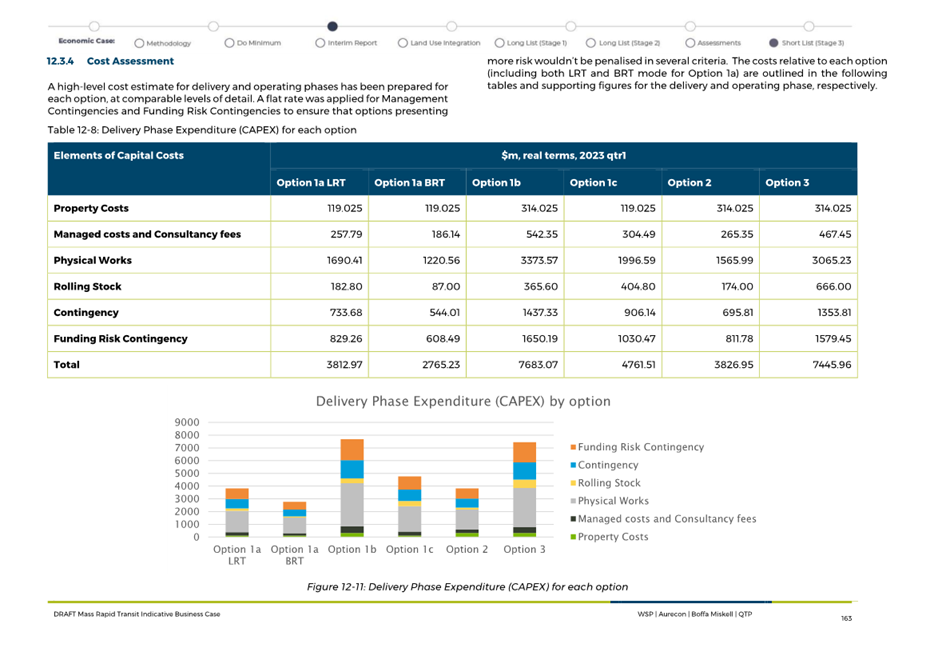Click the total value 2765.23

pyautogui.click(x=441, y=364)
